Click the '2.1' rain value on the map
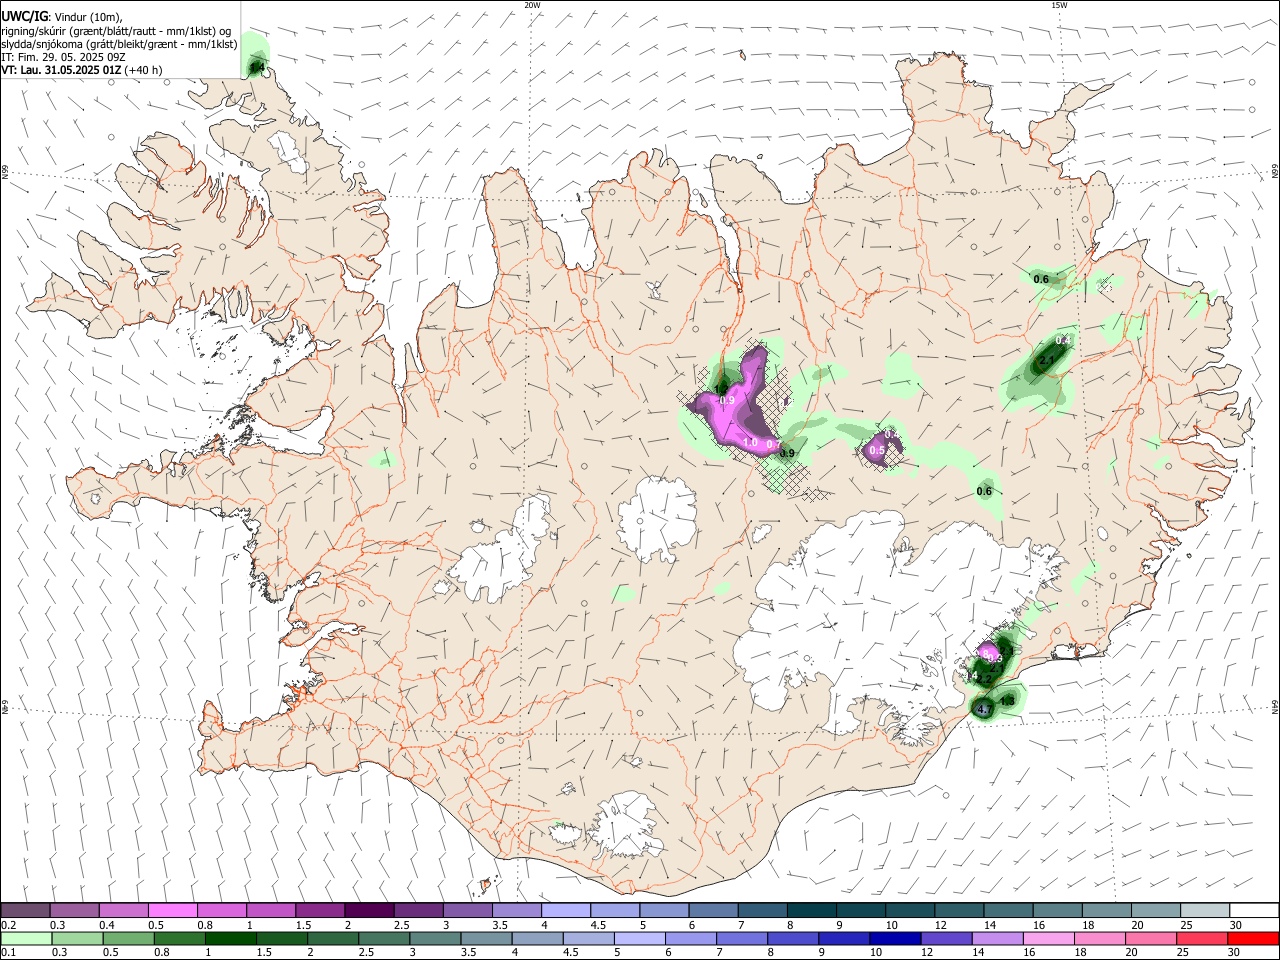The height and width of the screenshot is (960, 1280). [1047, 360]
